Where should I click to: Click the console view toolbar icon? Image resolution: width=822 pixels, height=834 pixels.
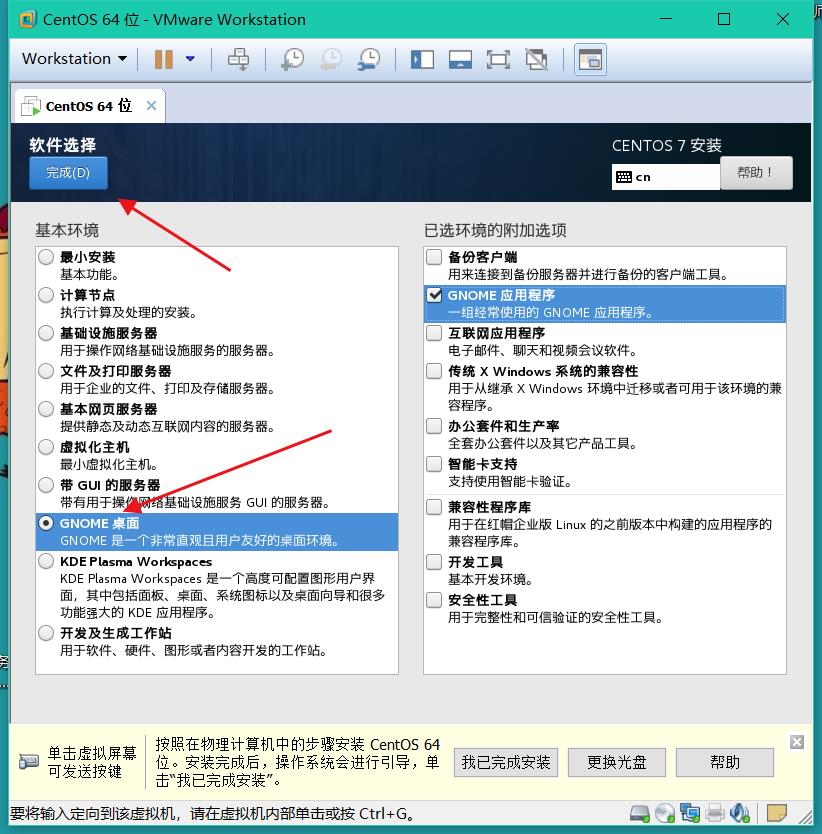click(x=590, y=59)
